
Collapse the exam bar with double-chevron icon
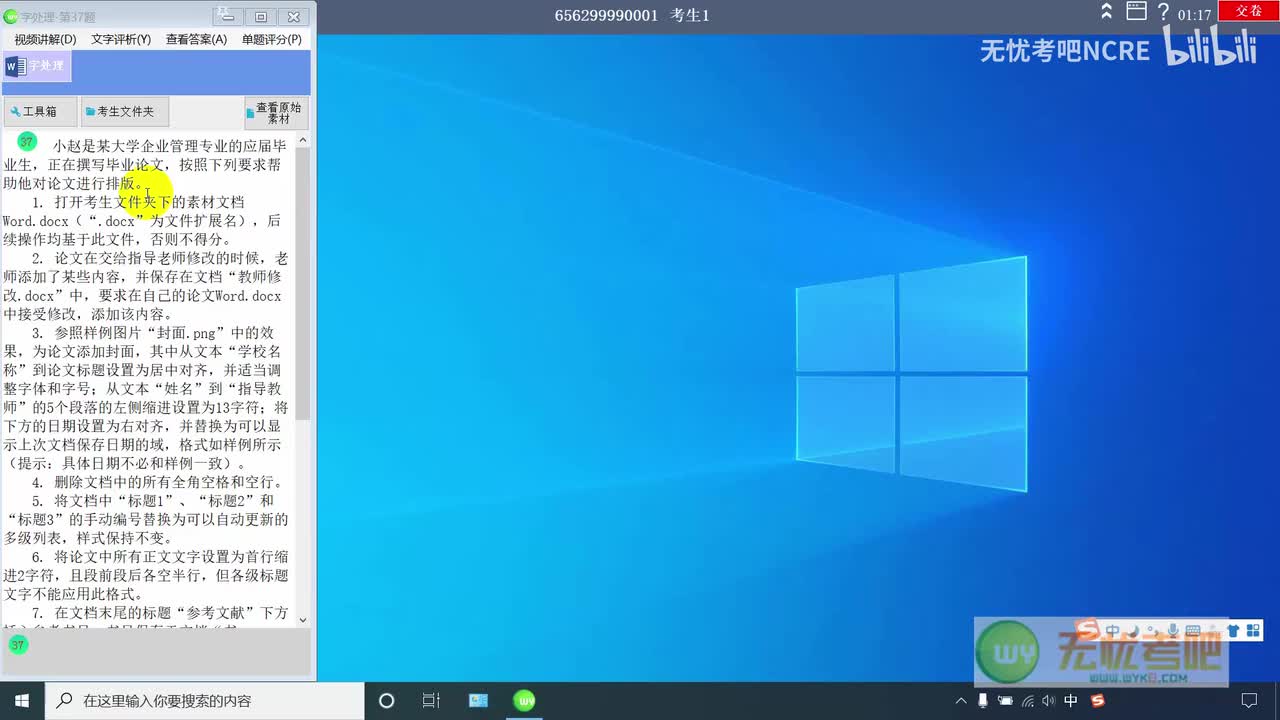[1106, 12]
